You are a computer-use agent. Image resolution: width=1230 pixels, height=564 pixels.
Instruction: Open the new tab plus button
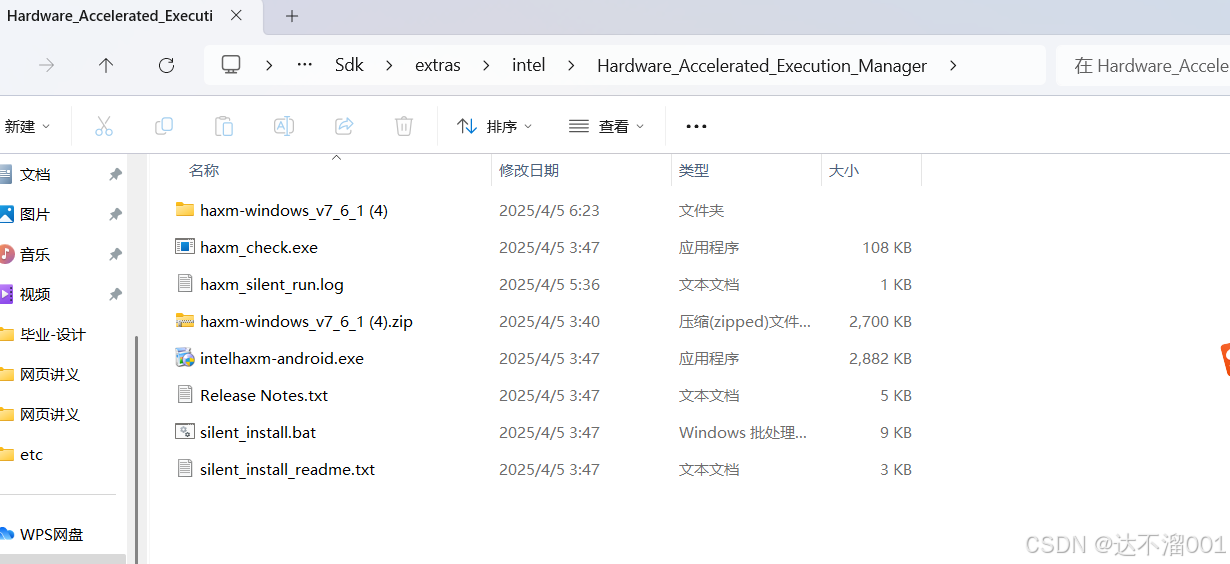click(x=292, y=16)
